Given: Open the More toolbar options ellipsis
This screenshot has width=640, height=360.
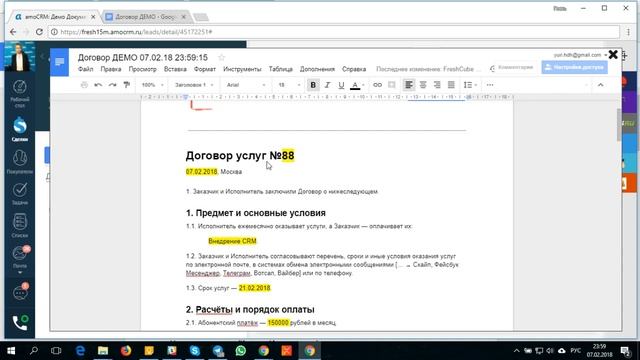Looking at the screenshot, I should pyautogui.click(x=490, y=85).
